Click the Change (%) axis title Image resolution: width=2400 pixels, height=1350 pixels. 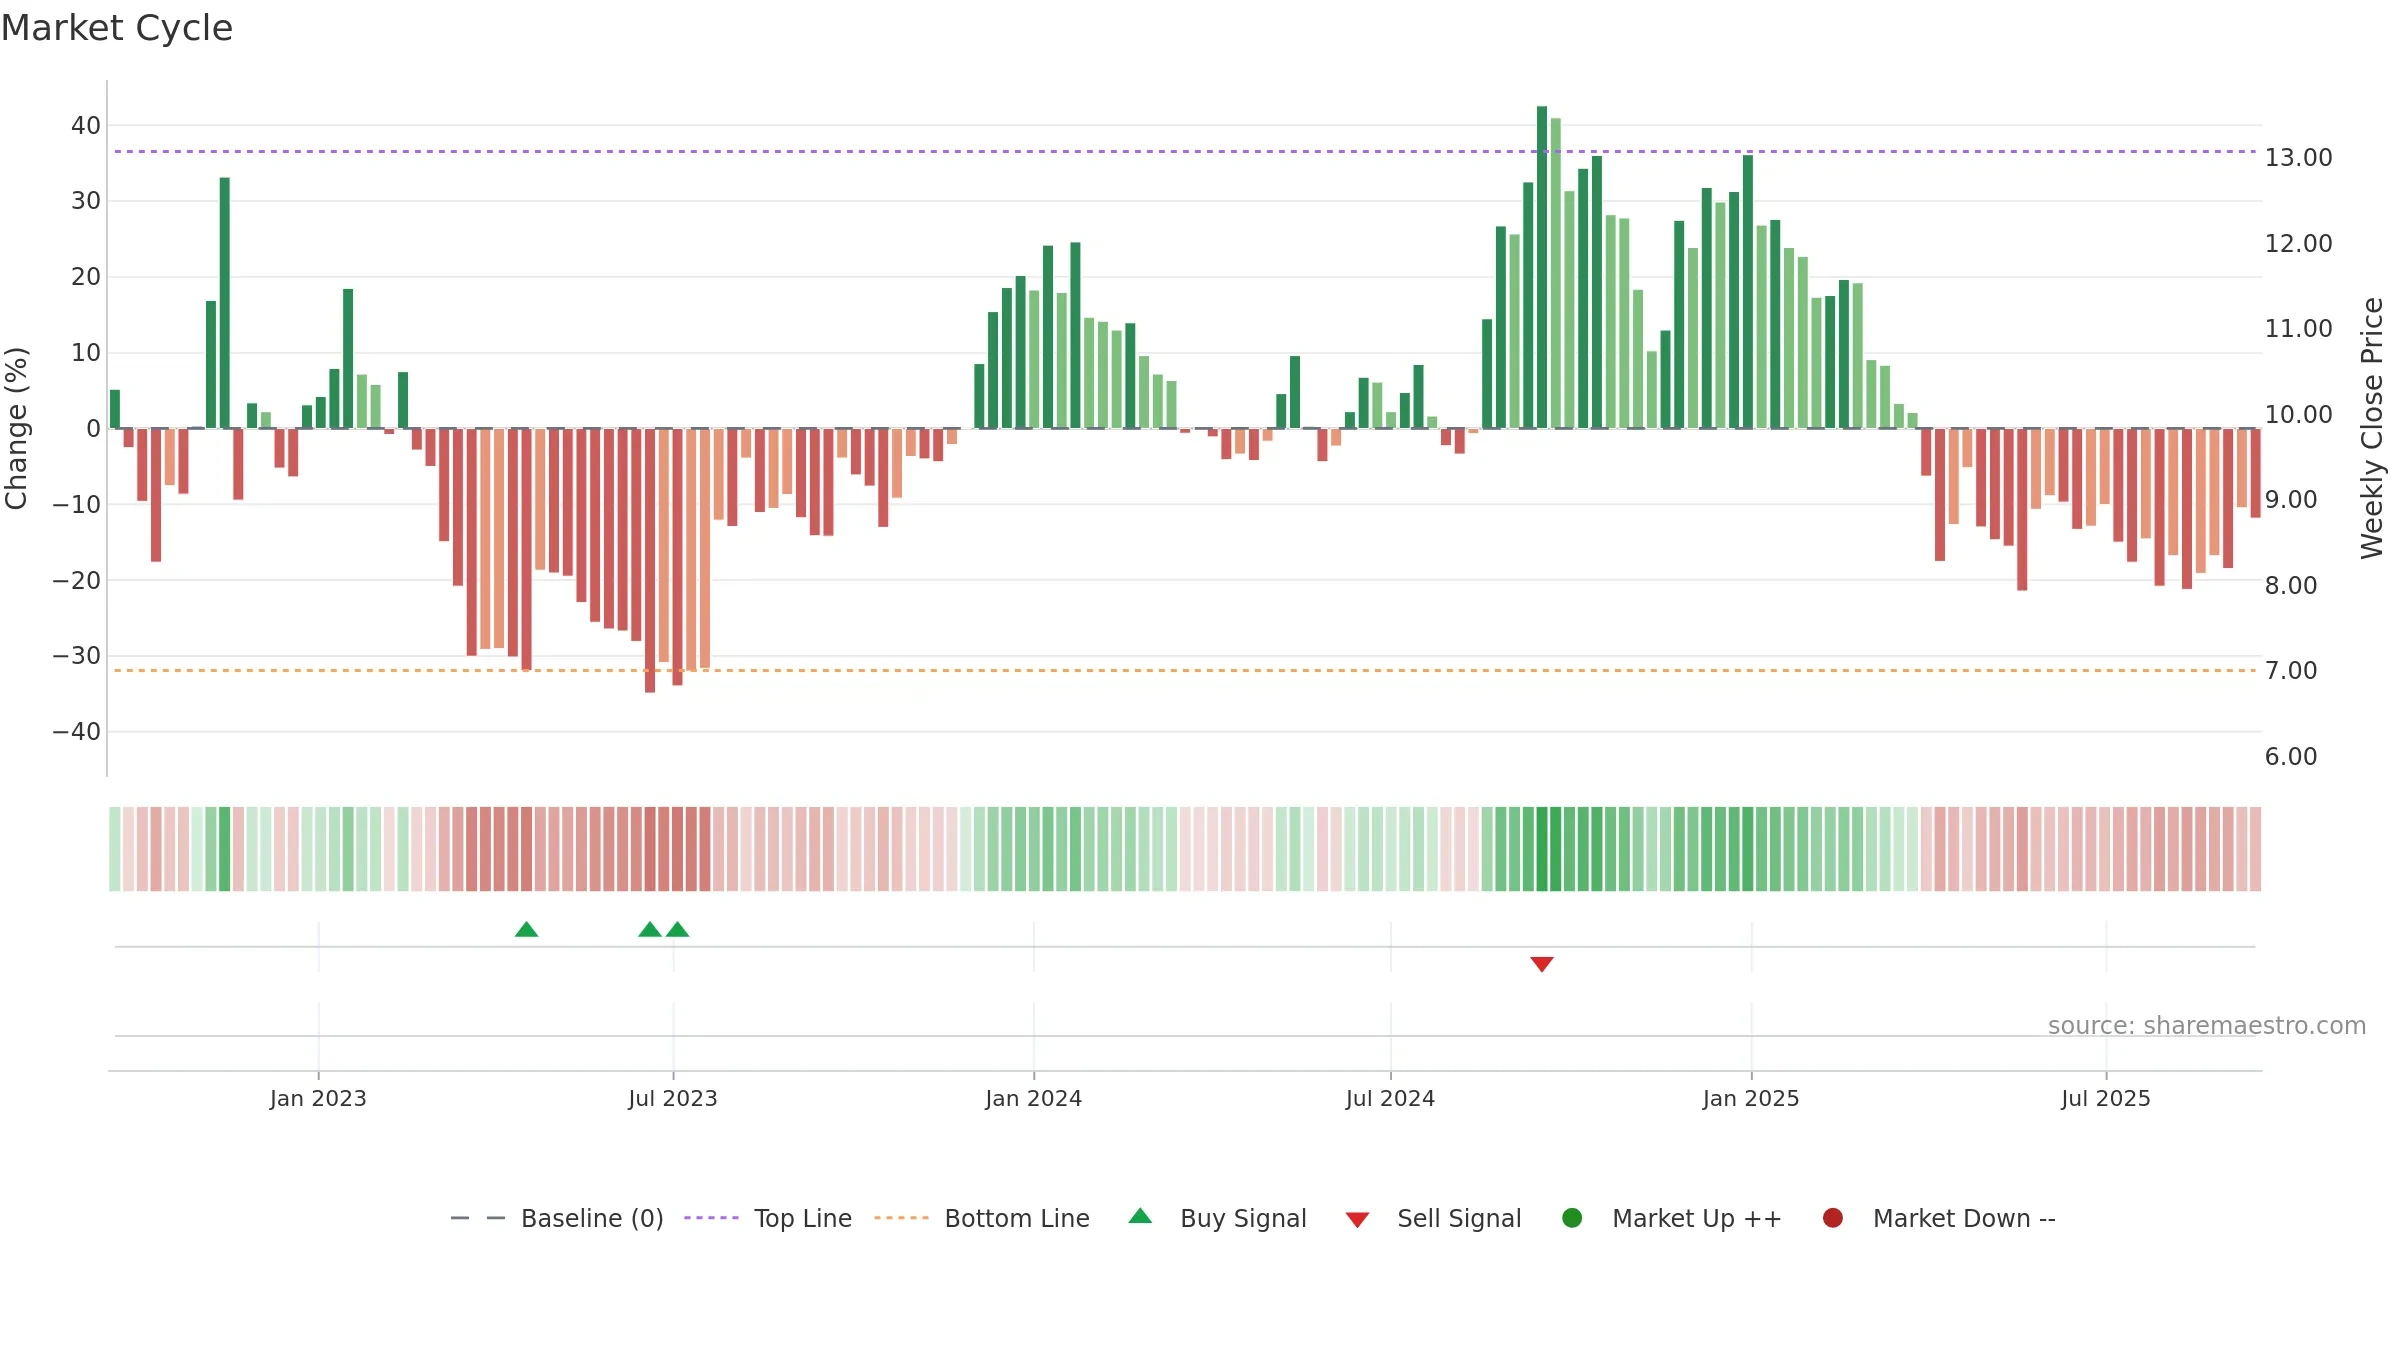click(x=16, y=428)
